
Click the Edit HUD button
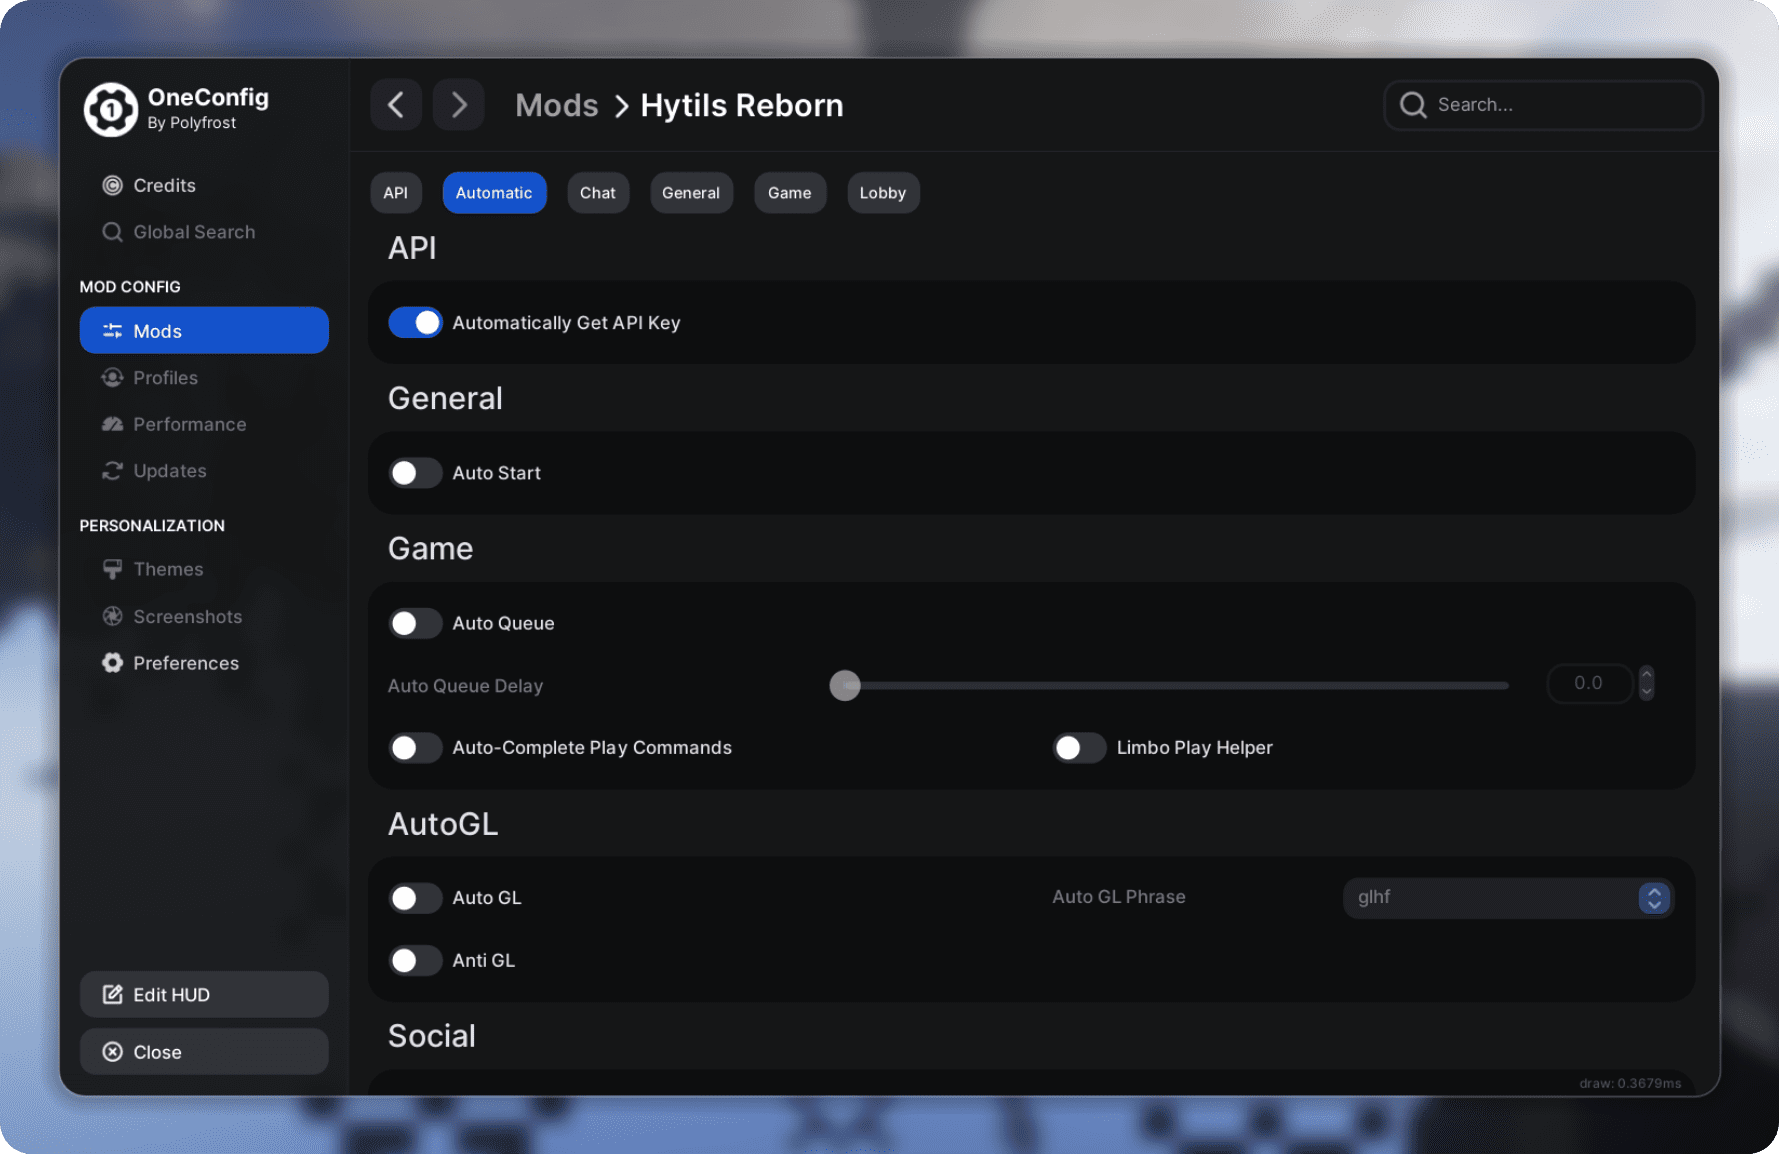pos(204,995)
